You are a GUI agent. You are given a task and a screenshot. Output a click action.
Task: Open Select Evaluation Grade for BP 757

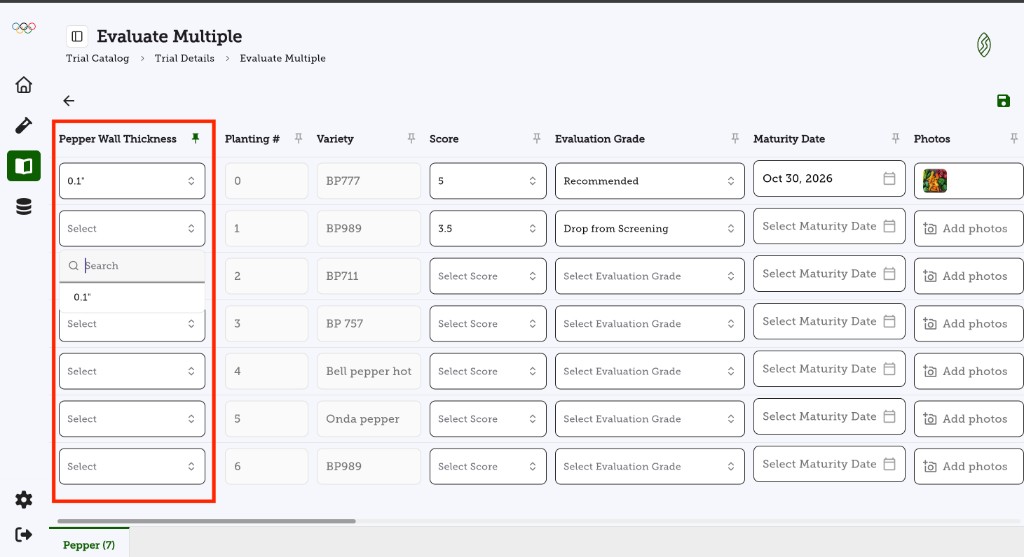point(650,324)
